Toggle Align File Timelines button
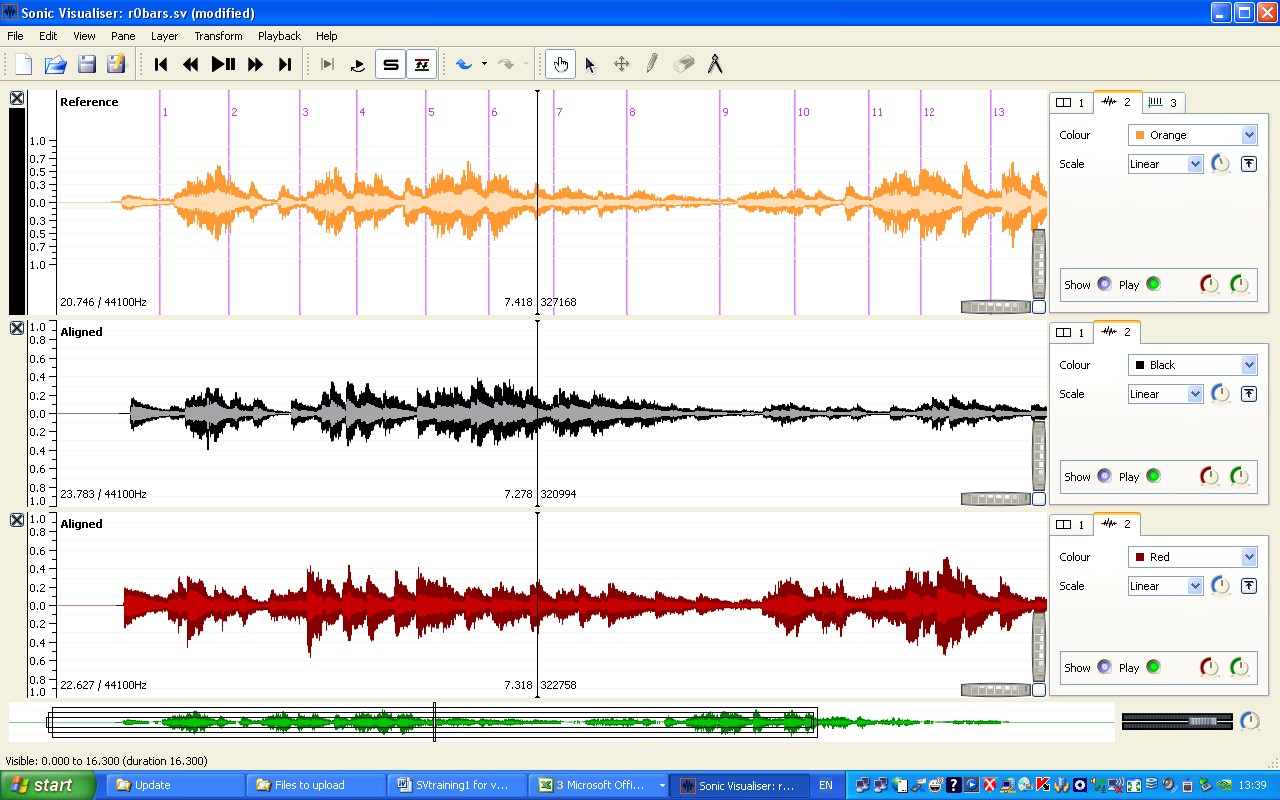The width and height of the screenshot is (1280, 800). tap(422, 64)
